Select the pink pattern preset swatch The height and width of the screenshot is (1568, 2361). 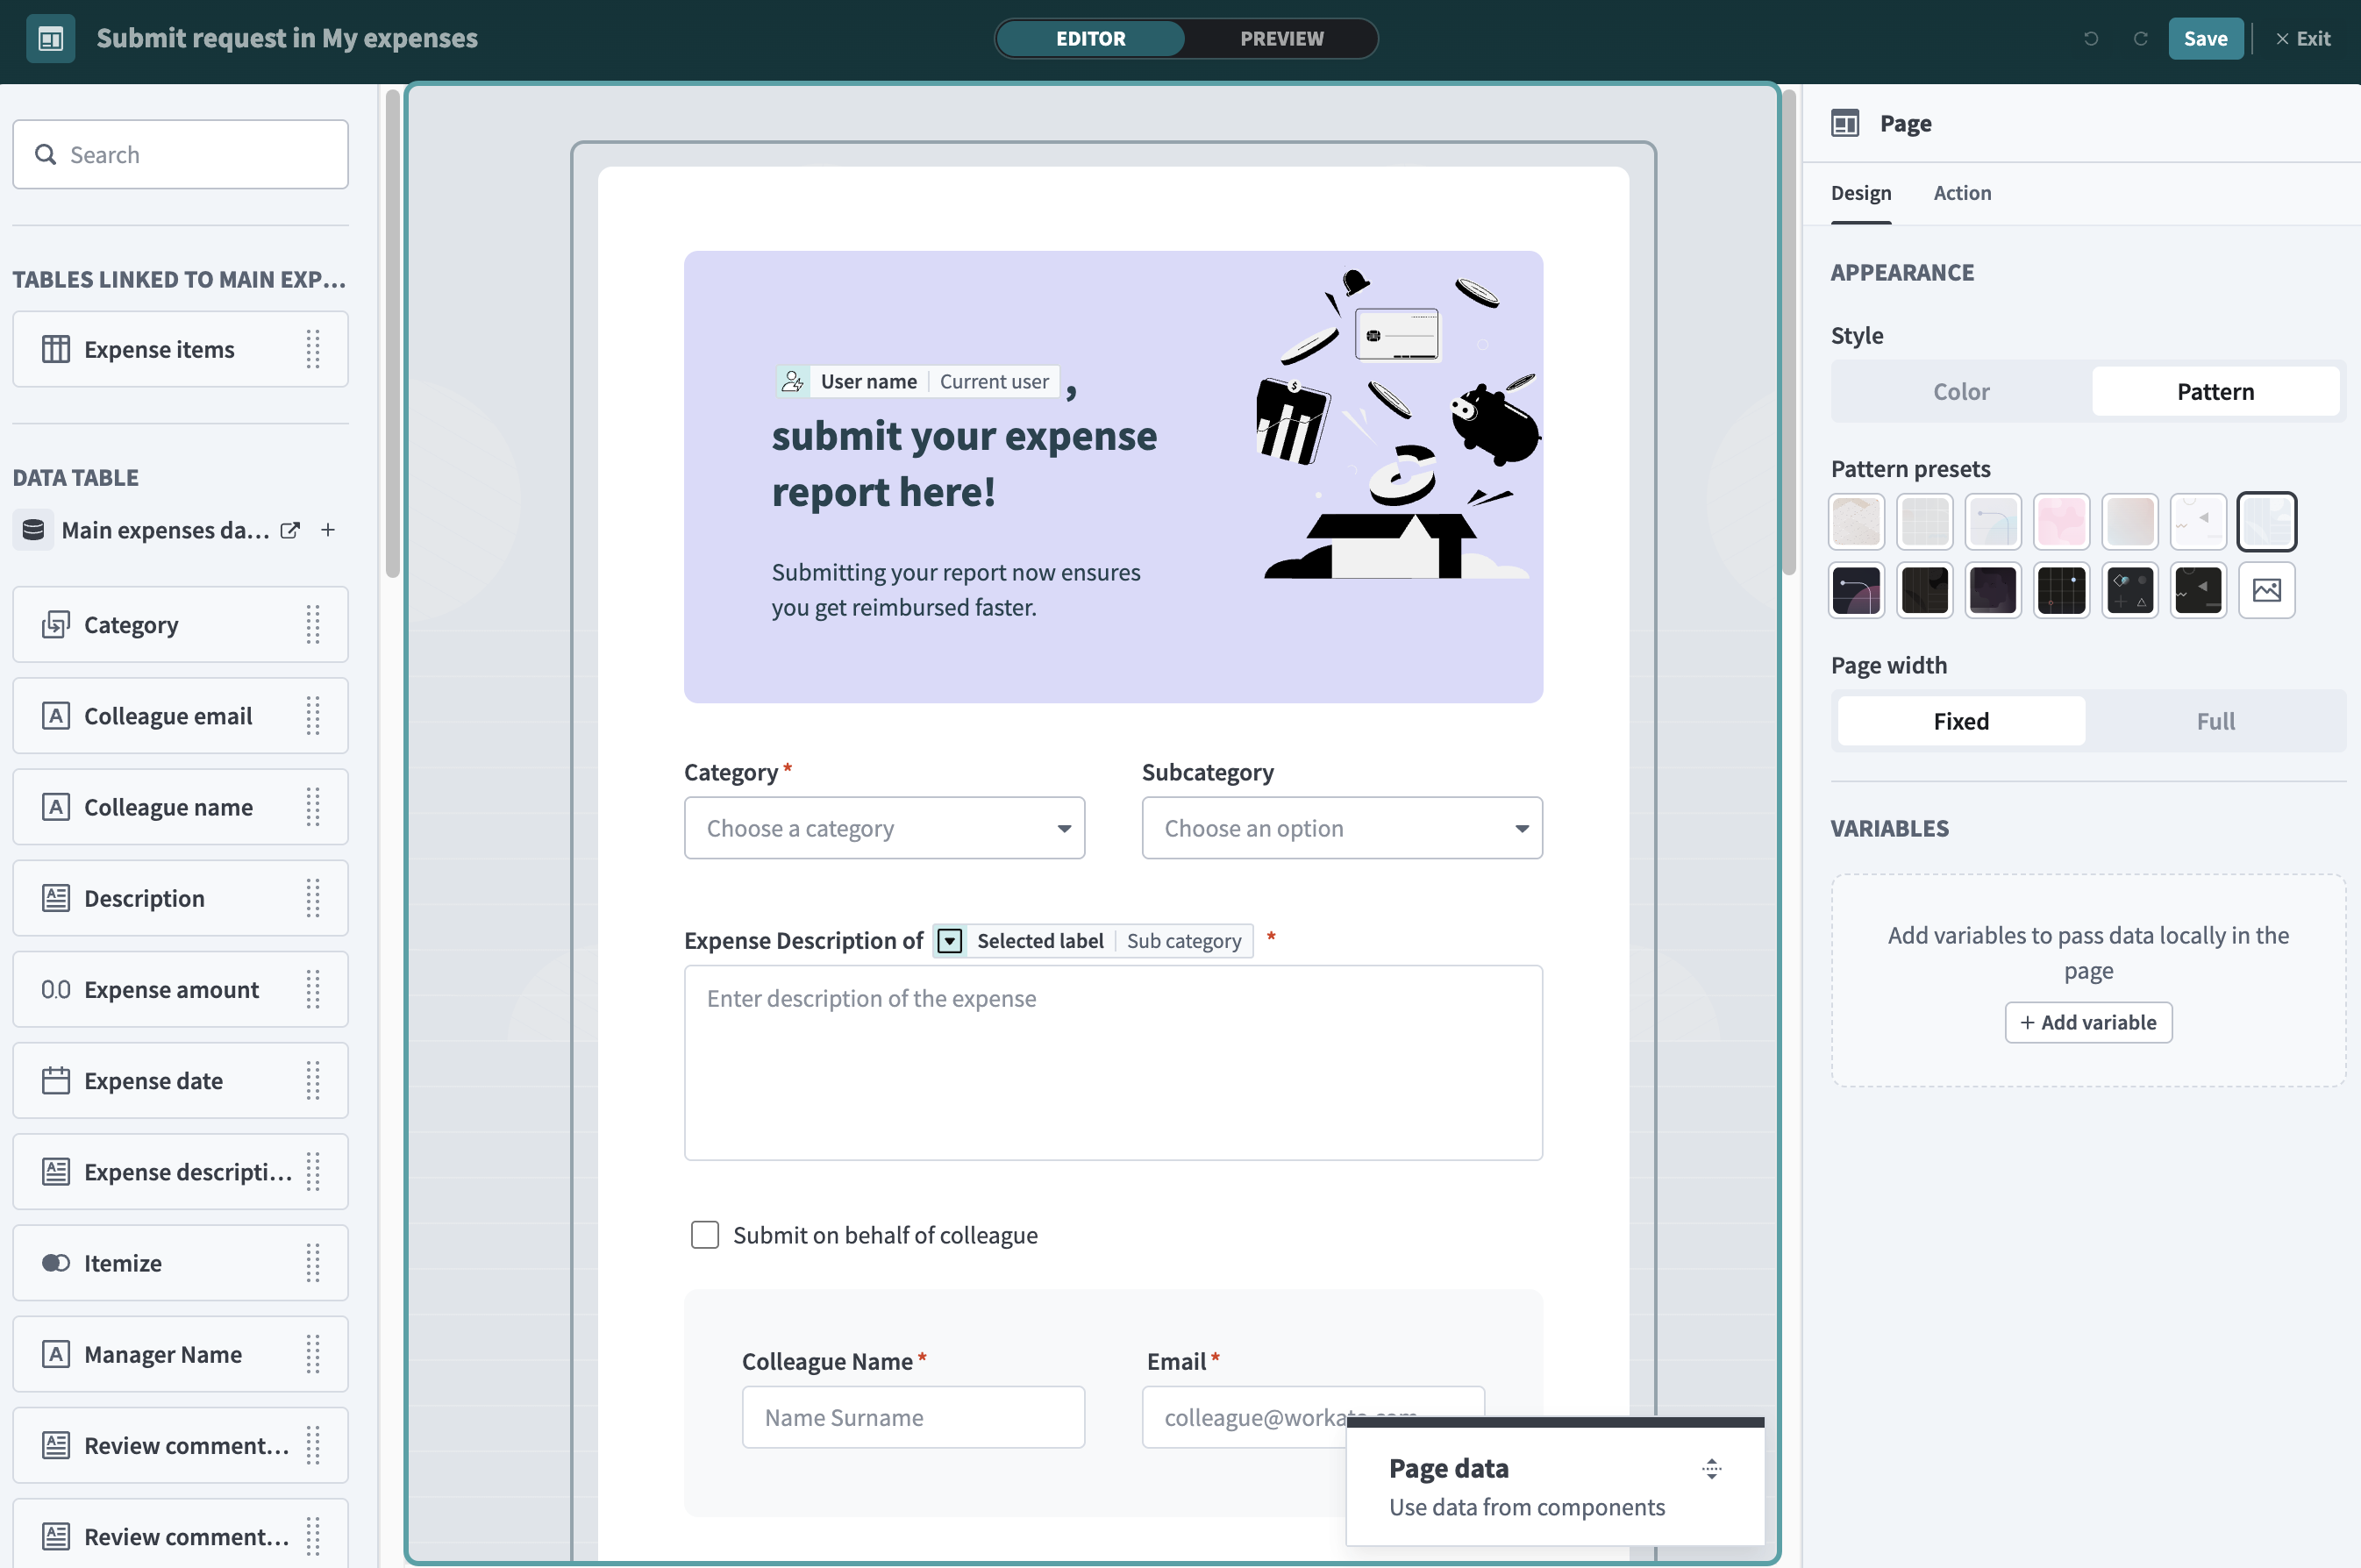tap(2061, 521)
